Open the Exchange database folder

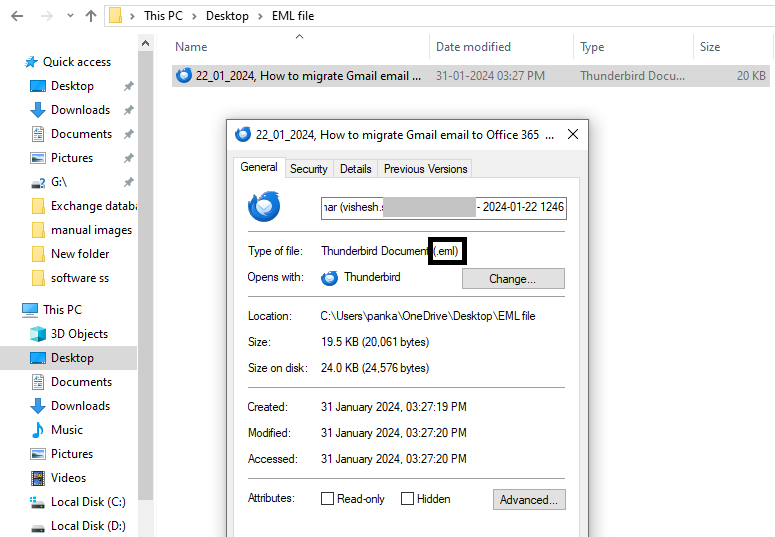point(93,206)
